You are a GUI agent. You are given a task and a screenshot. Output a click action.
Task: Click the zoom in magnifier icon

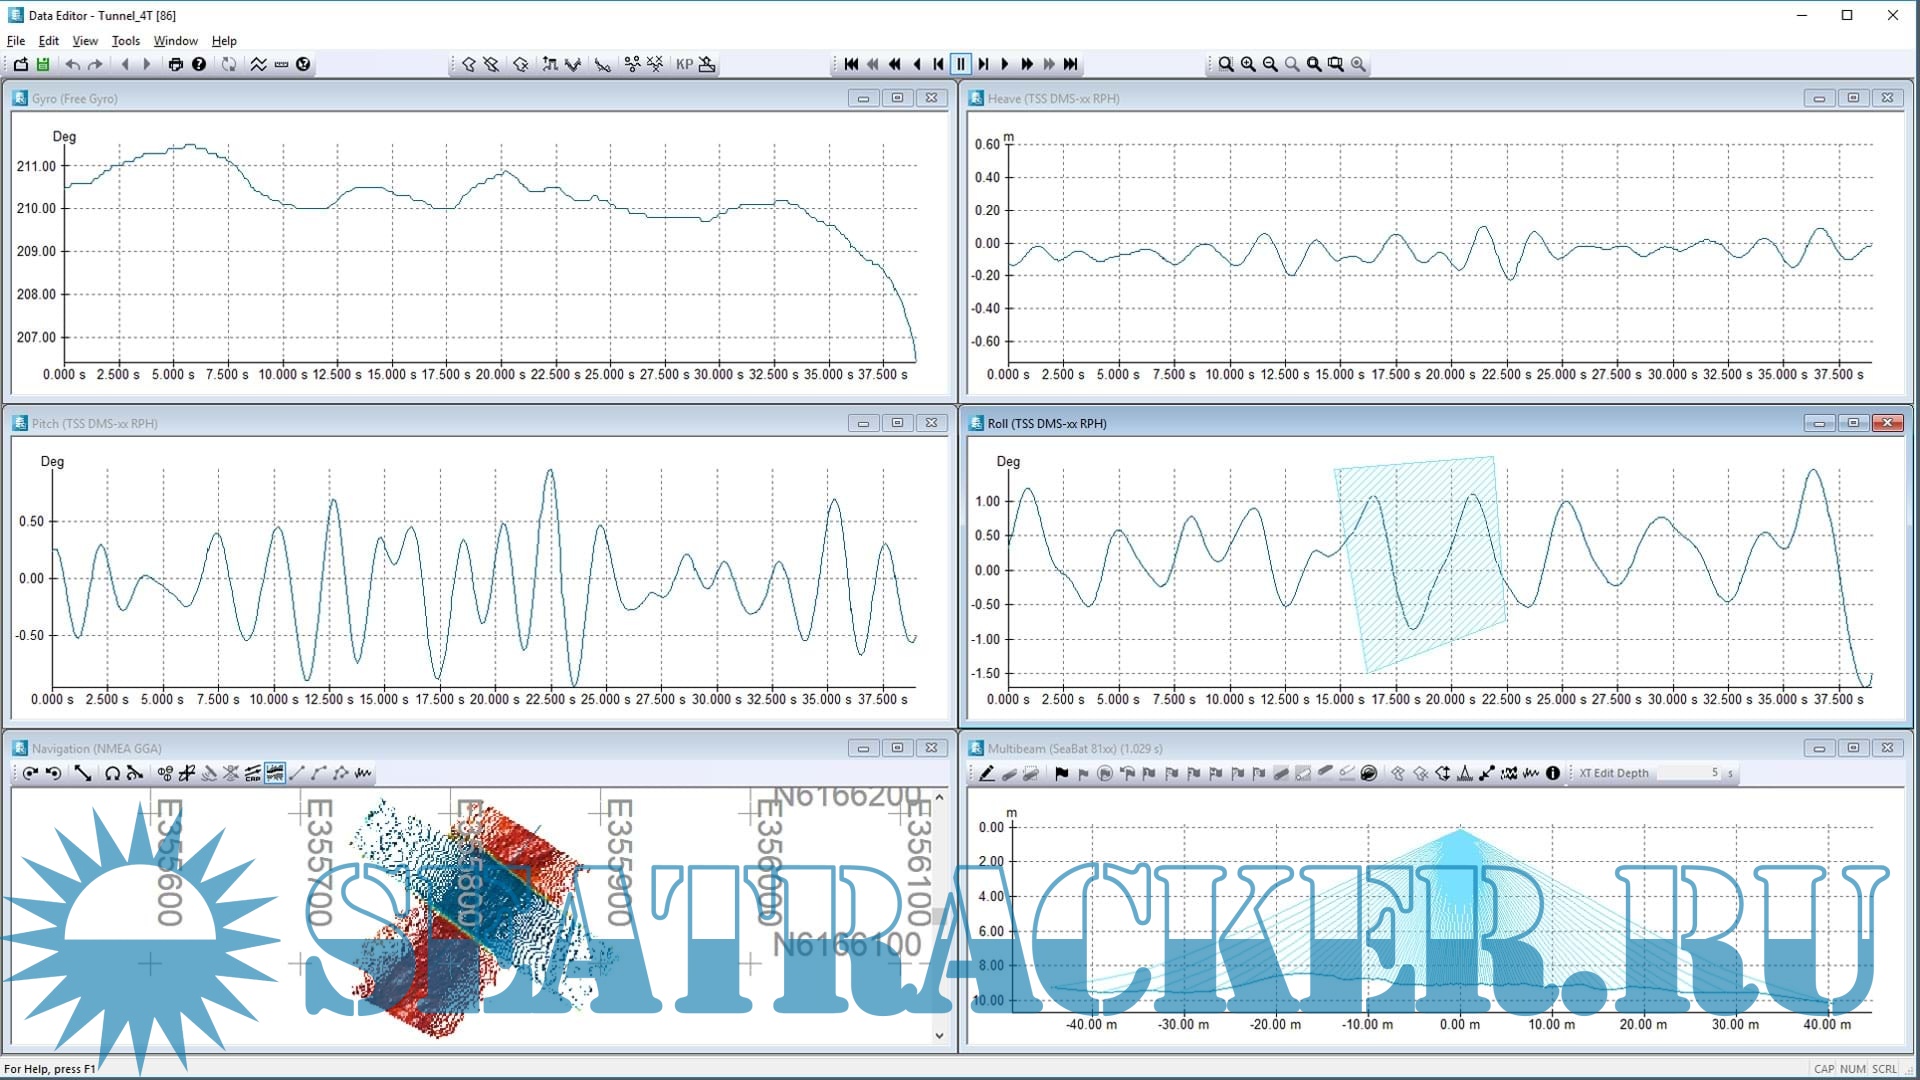(1248, 64)
